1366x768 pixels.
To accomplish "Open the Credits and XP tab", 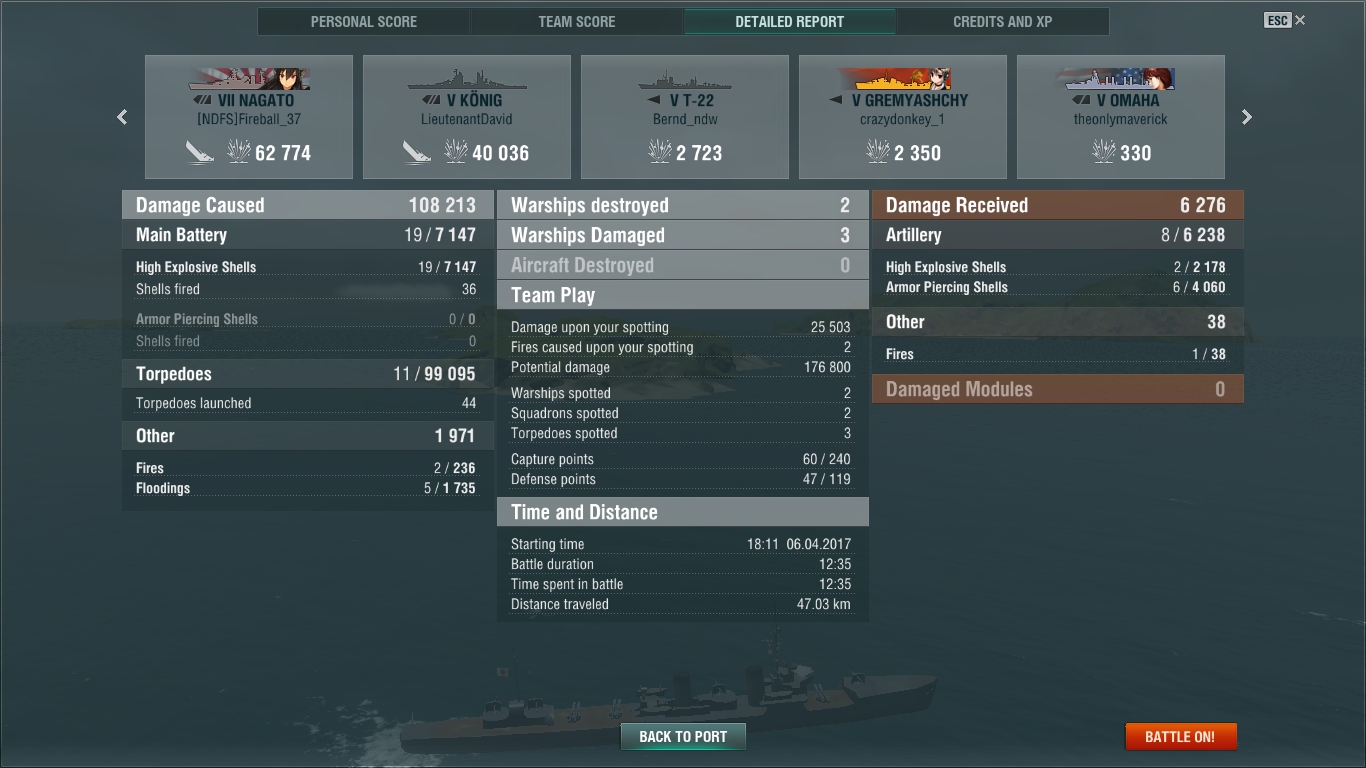I will point(1003,21).
